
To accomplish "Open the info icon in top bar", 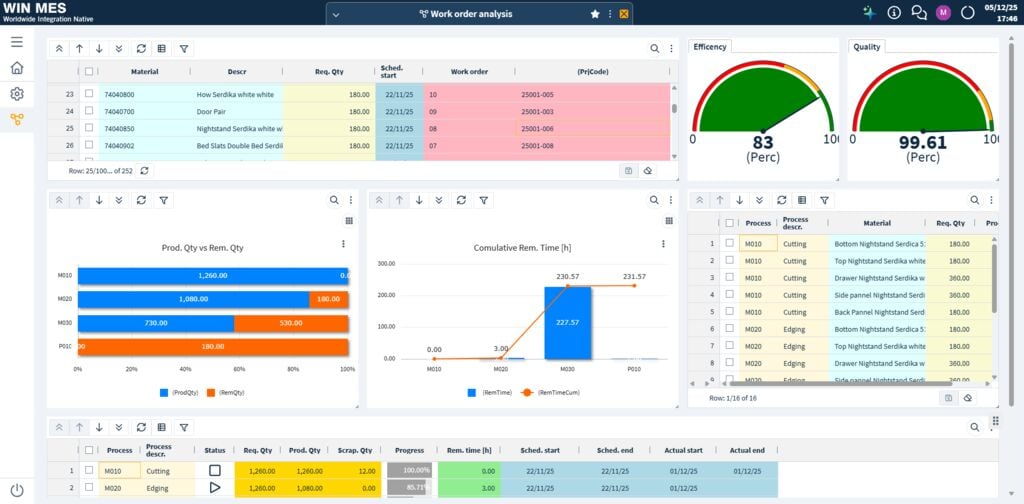I will (x=894, y=13).
